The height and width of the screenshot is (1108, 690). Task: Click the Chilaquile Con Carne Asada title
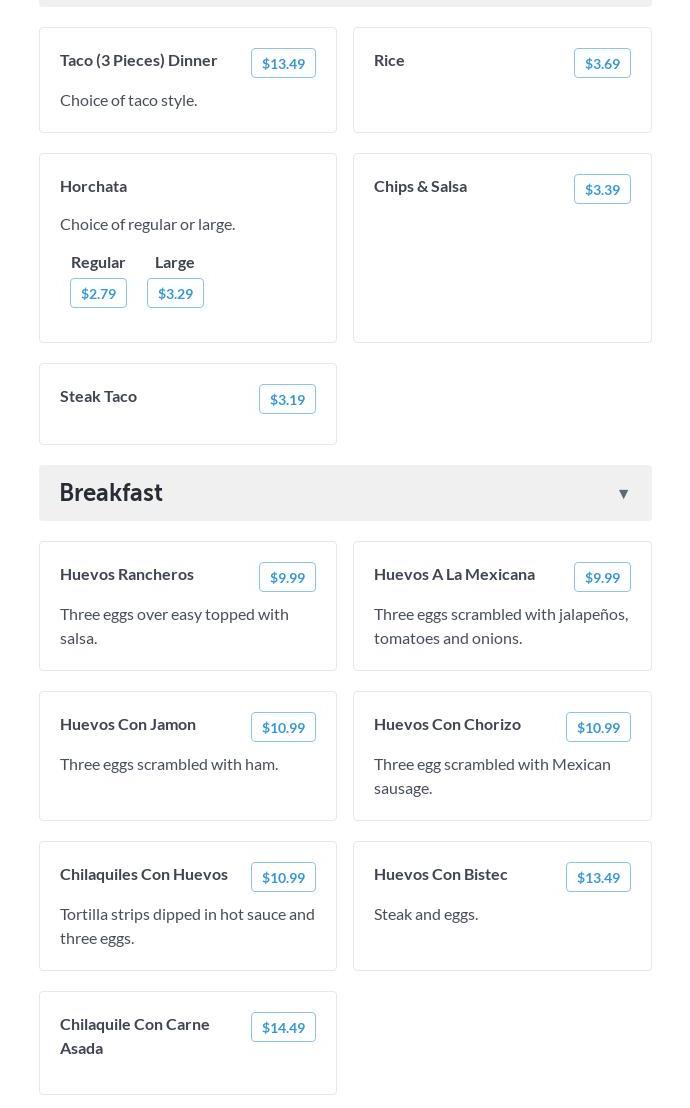(x=134, y=1036)
